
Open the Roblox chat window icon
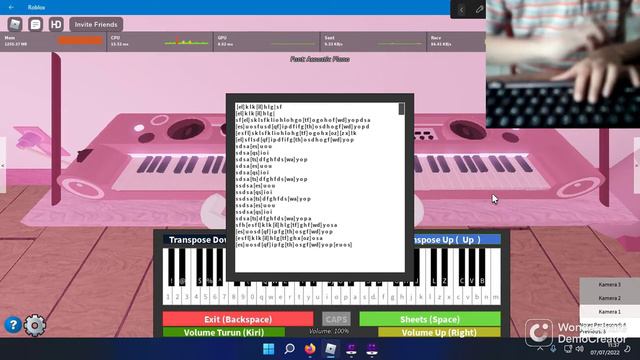tap(36, 24)
